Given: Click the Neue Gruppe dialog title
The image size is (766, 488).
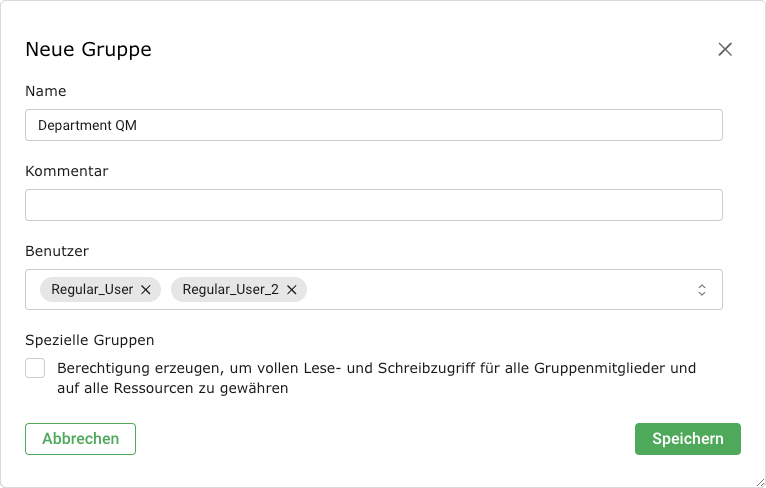Looking at the screenshot, I should [88, 49].
